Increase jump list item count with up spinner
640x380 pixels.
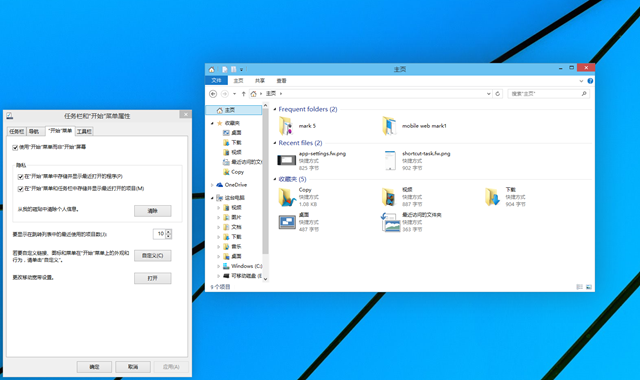[x=169, y=231]
